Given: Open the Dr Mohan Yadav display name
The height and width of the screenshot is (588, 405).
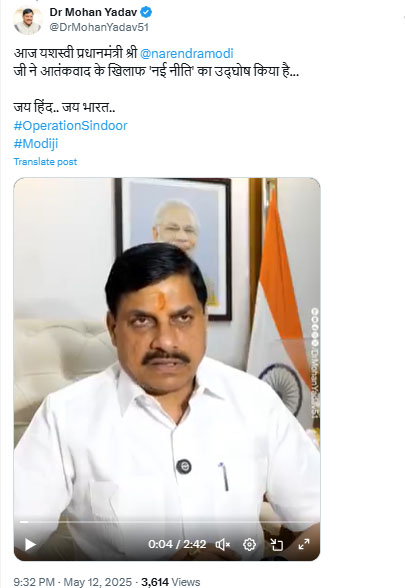Looking at the screenshot, I should [93, 12].
